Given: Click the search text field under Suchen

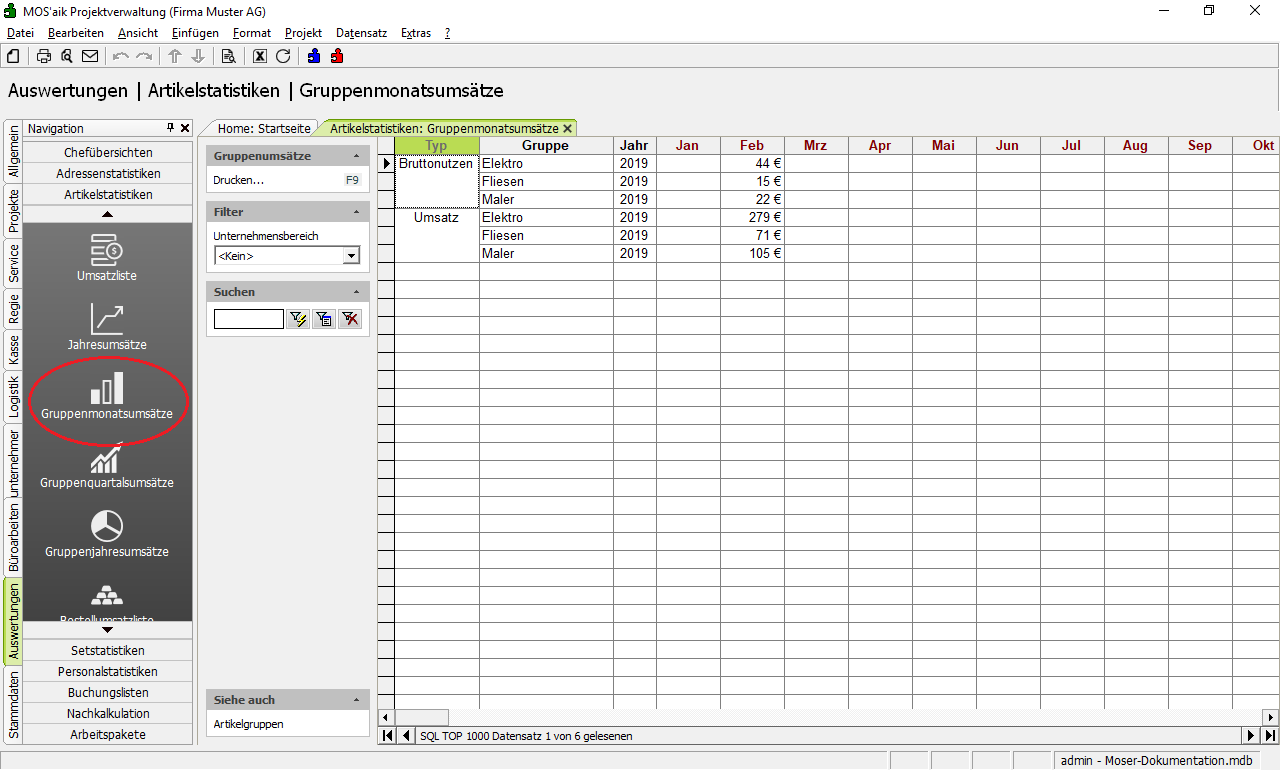Looking at the screenshot, I should [248, 319].
